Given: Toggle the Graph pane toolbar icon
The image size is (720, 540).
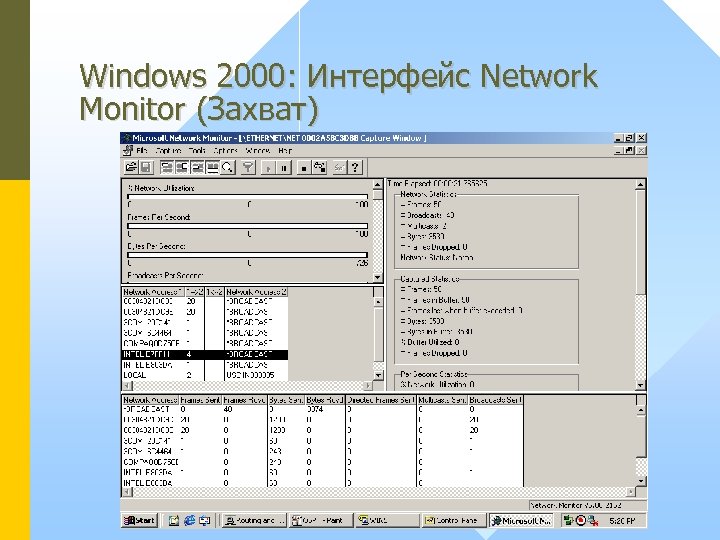Looking at the screenshot, I should coord(167,168).
